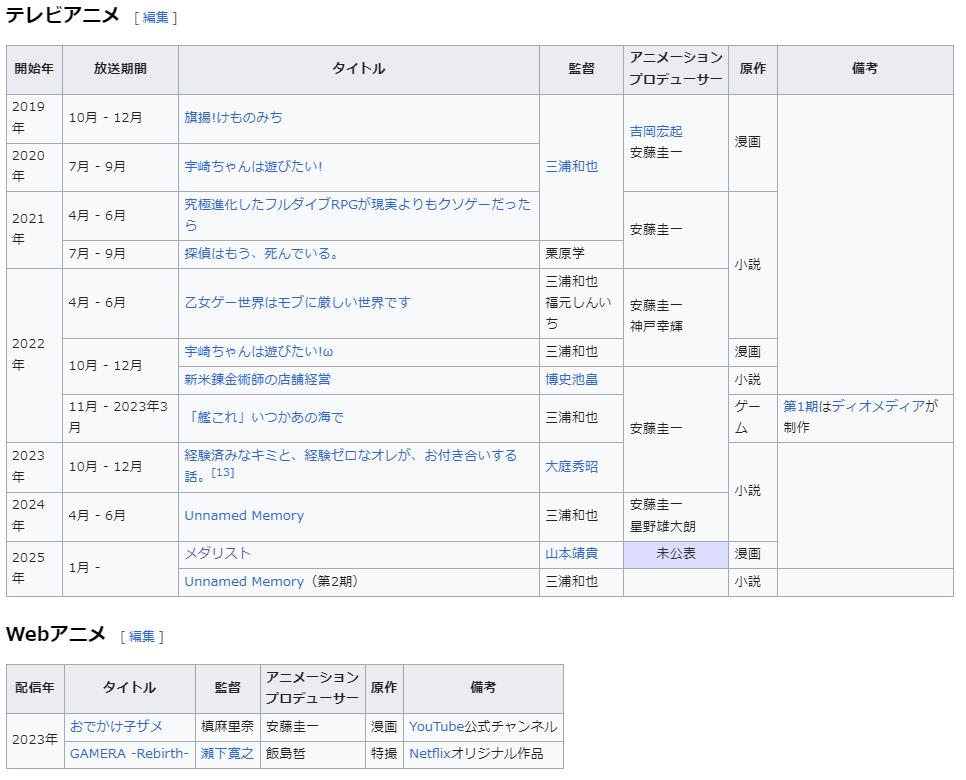Click 宇崎ちゃんは遊びたい!ω link
This screenshot has height=780, width=966.
tap(258, 351)
